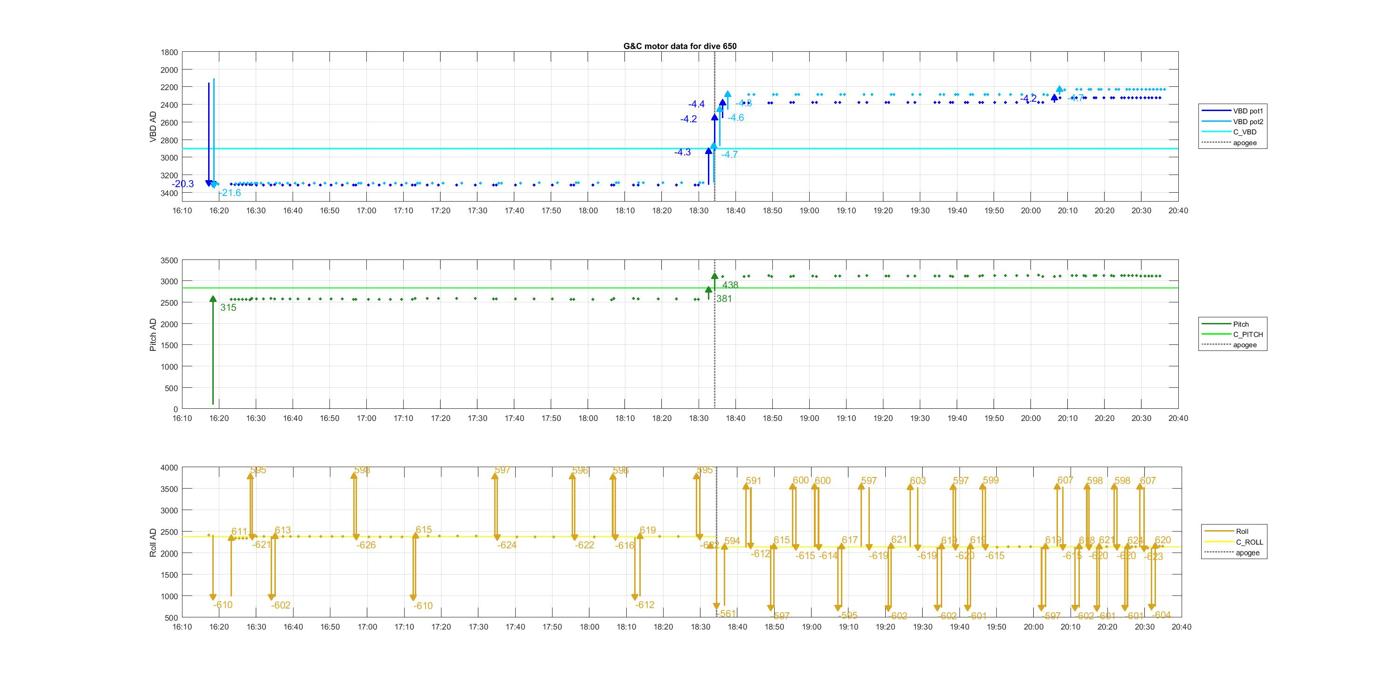Screen dimensions: 1400x693
Task: Click the "-21.6" VBD move label
Action: click(x=230, y=193)
